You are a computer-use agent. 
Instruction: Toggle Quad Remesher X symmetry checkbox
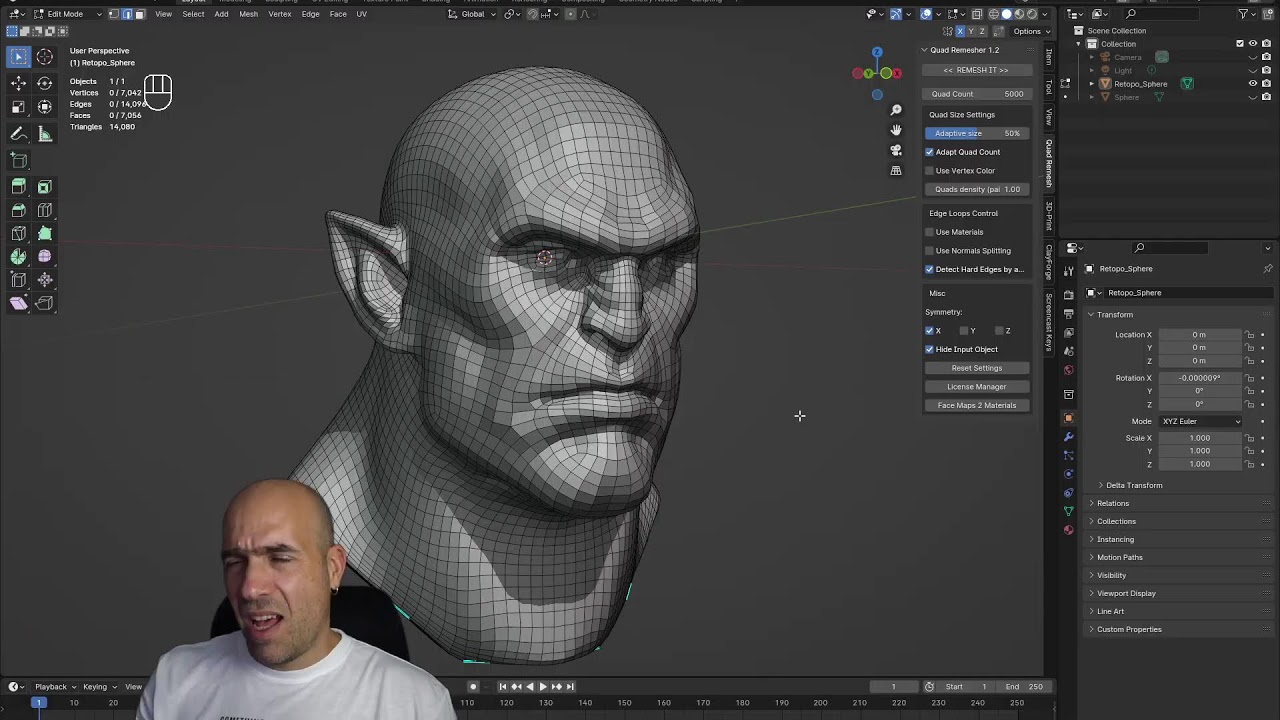929,331
